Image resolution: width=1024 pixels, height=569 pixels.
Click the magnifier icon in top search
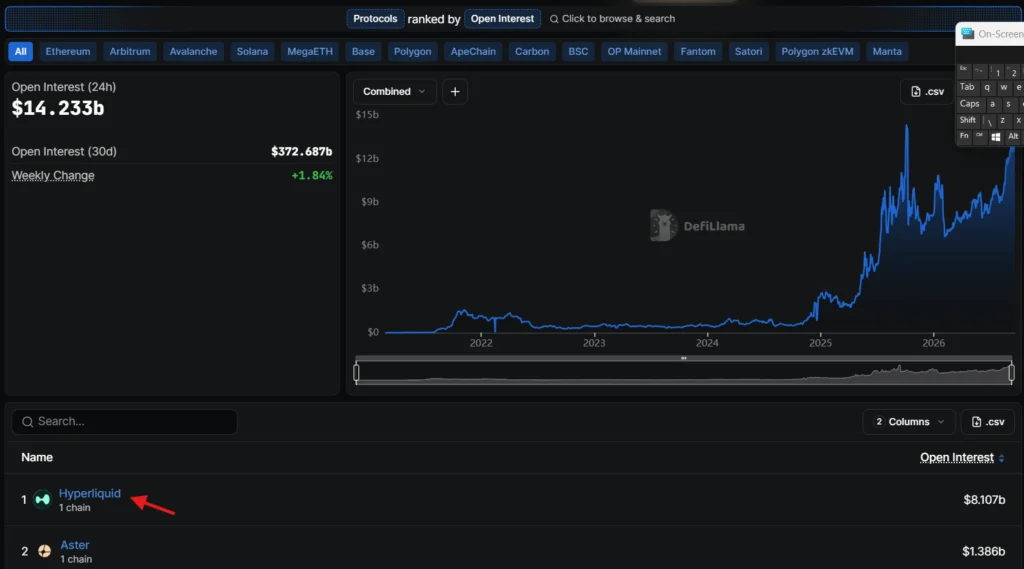pos(554,19)
